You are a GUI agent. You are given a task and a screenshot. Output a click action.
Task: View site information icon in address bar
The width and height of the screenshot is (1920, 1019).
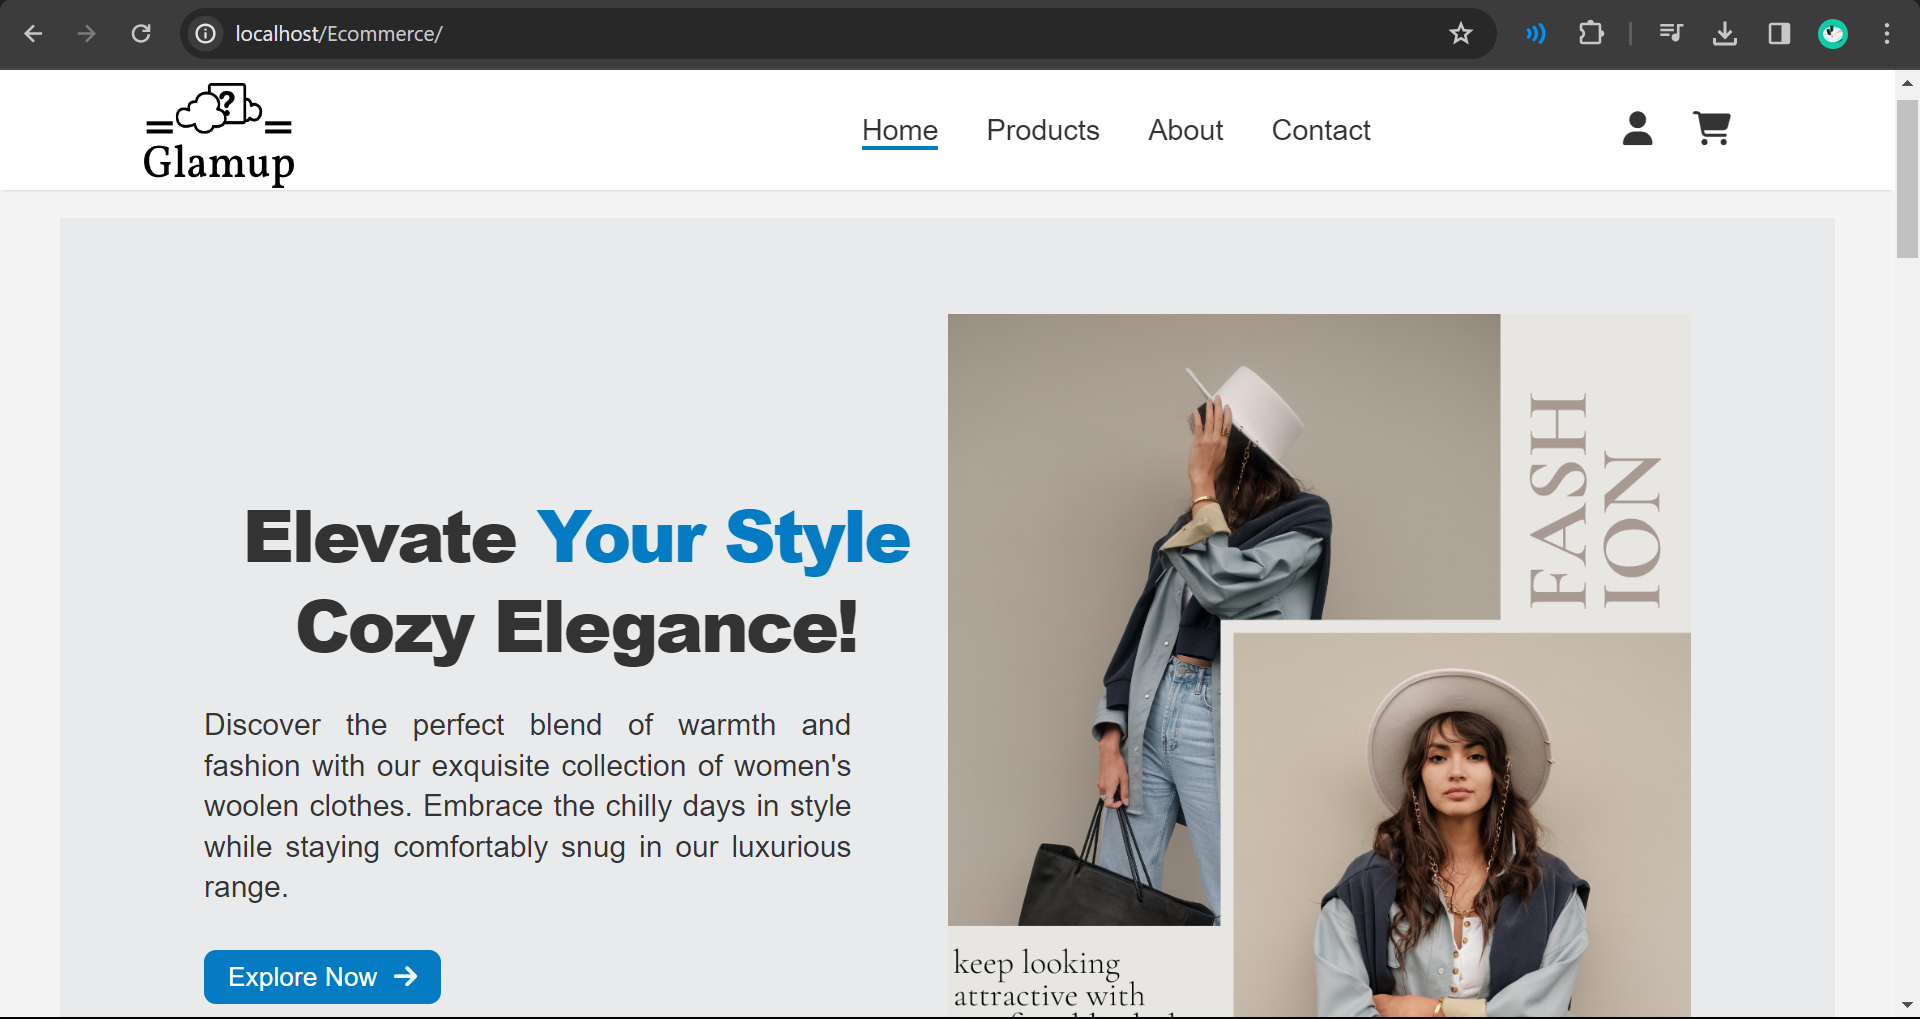click(x=206, y=34)
